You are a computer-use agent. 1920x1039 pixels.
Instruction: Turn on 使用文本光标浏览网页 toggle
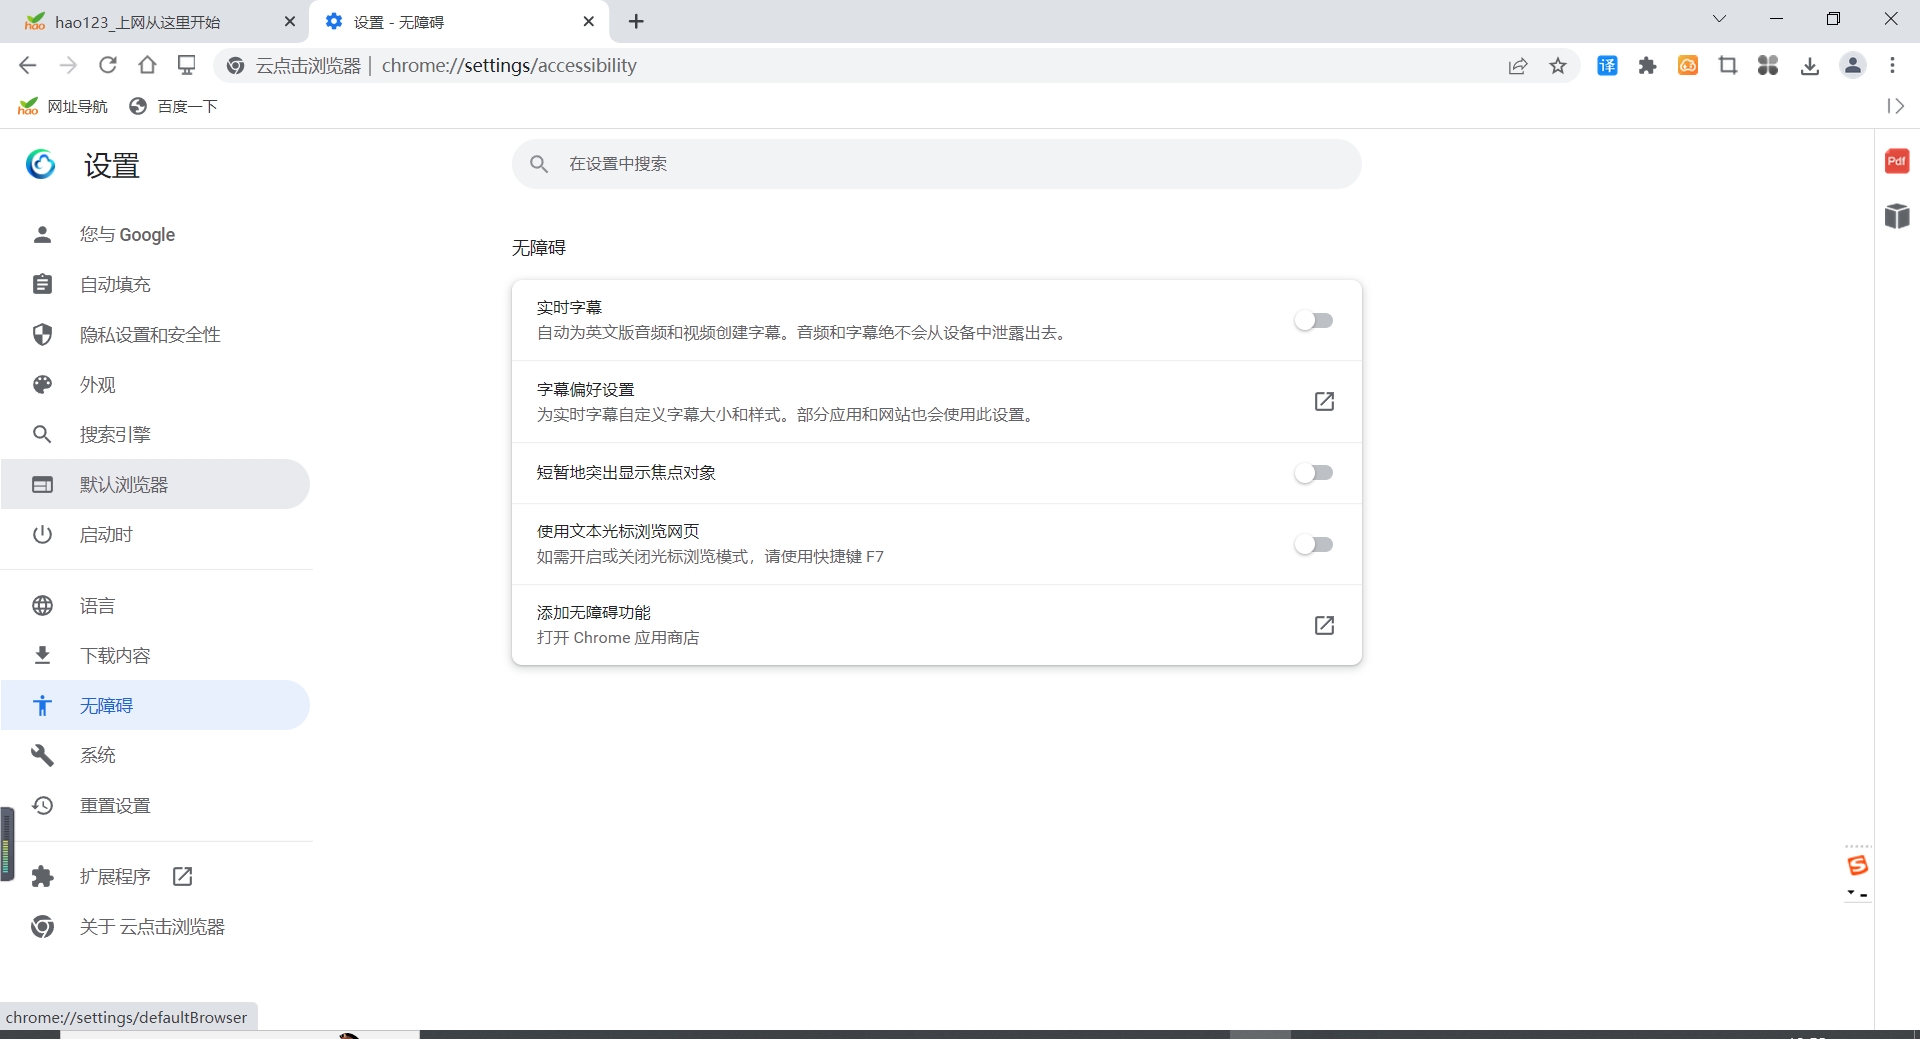coord(1314,545)
